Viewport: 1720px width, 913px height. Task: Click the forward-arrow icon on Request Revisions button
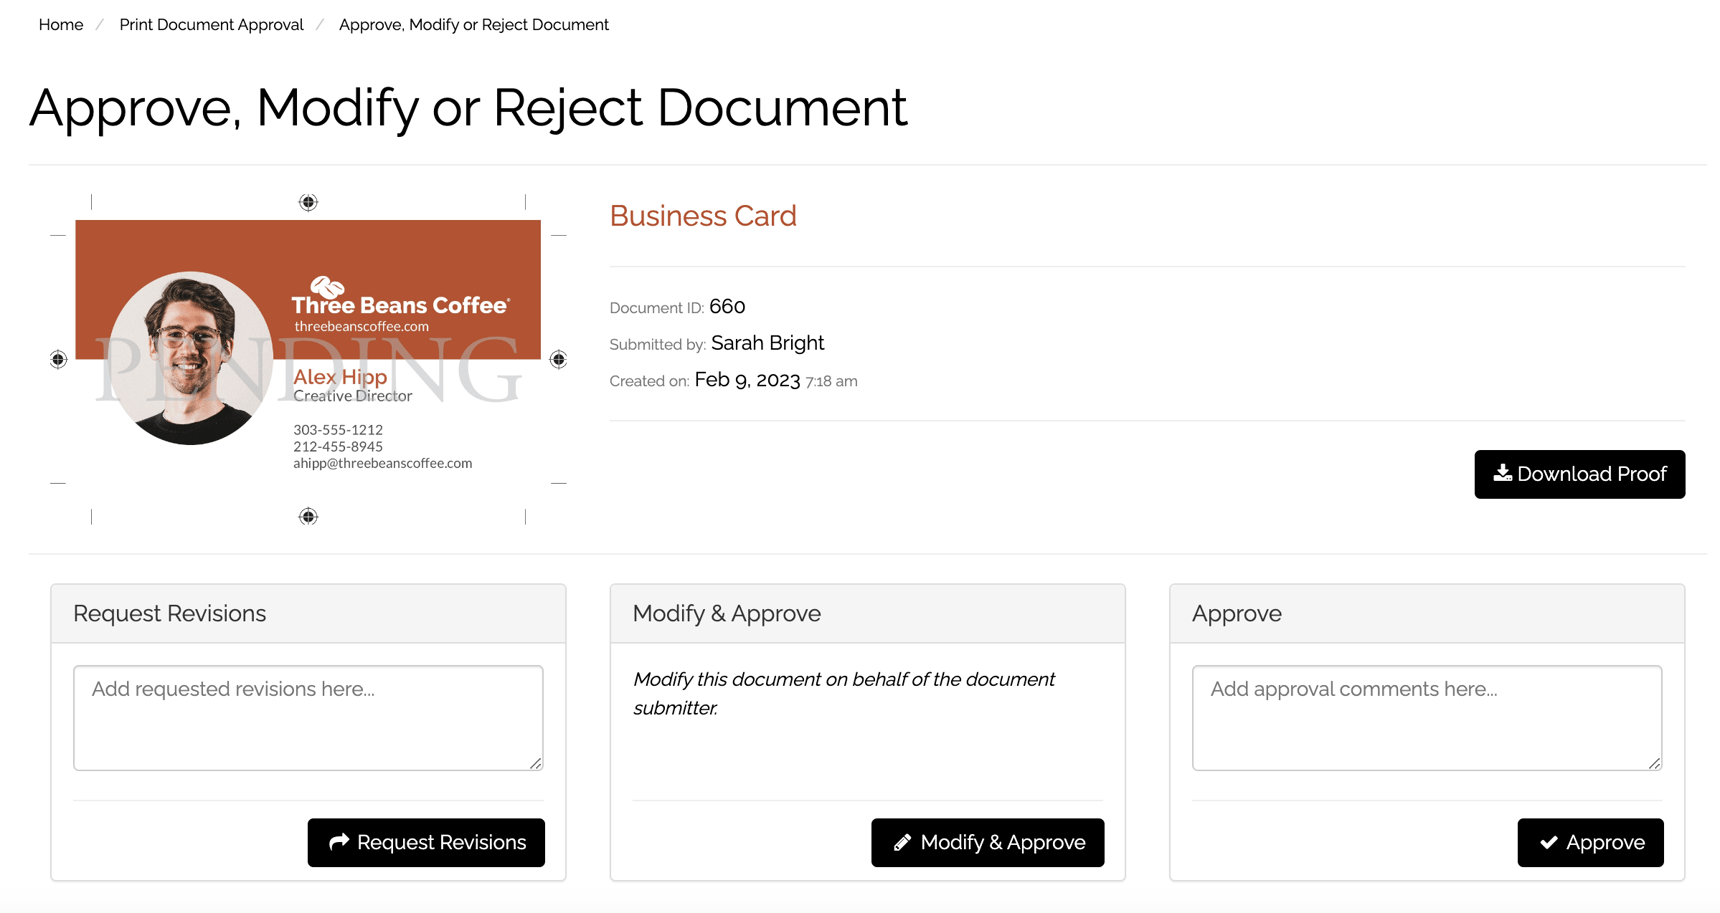pyautogui.click(x=338, y=842)
